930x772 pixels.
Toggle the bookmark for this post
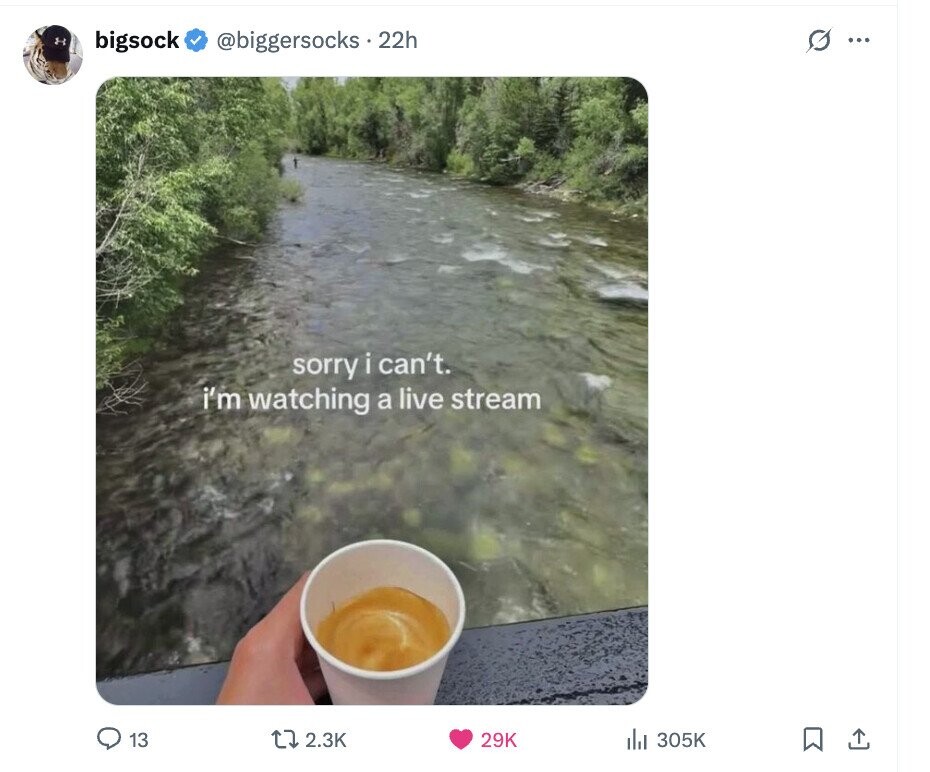[x=813, y=739]
